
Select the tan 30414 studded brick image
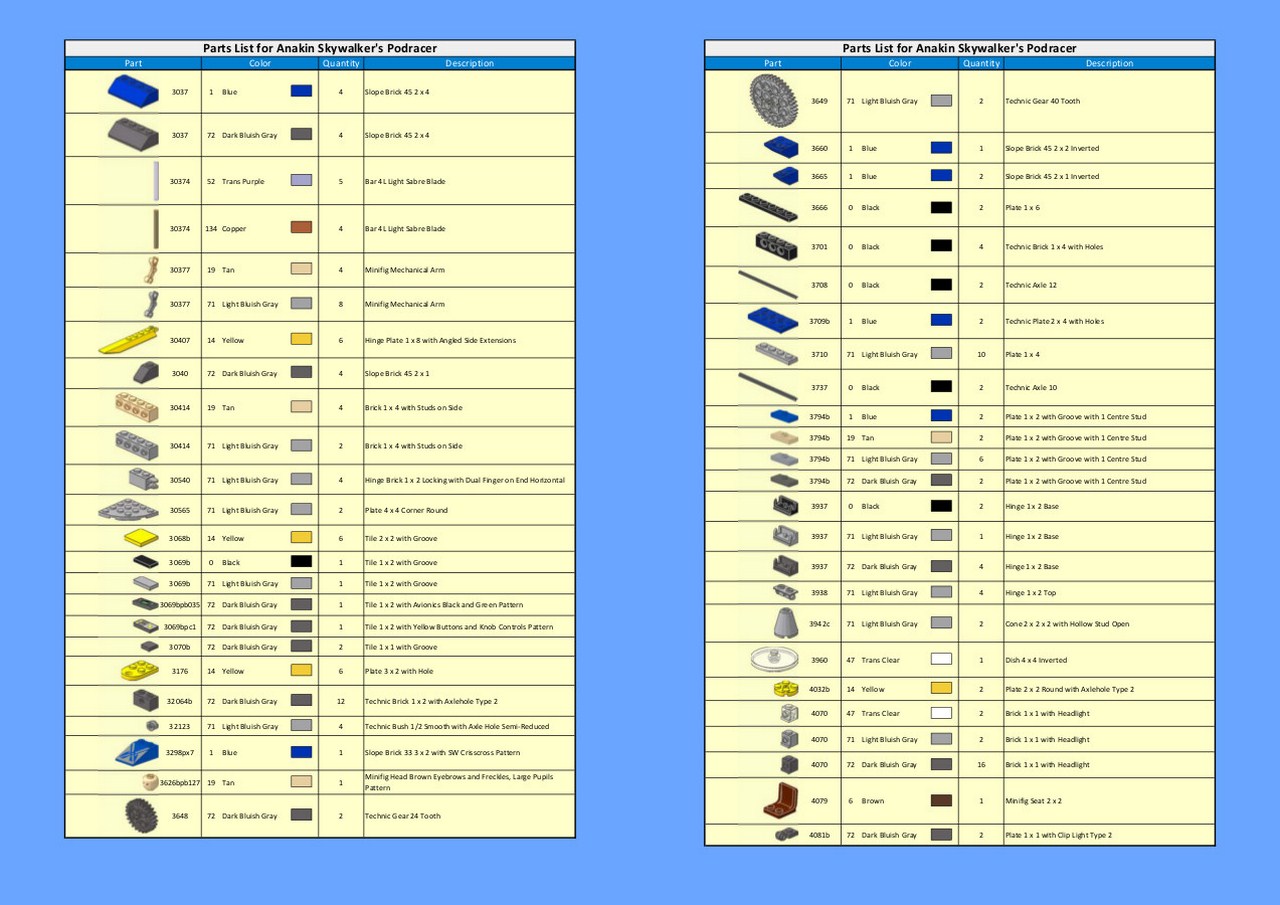(137, 407)
